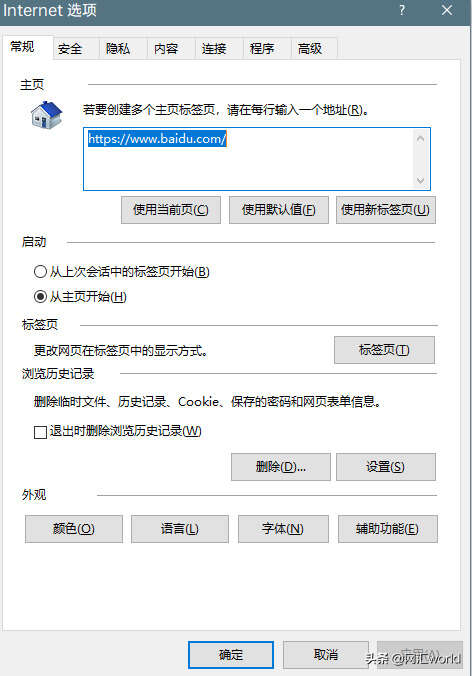
Task: Click 使用新标签页 button
Action: pyautogui.click(x=386, y=210)
